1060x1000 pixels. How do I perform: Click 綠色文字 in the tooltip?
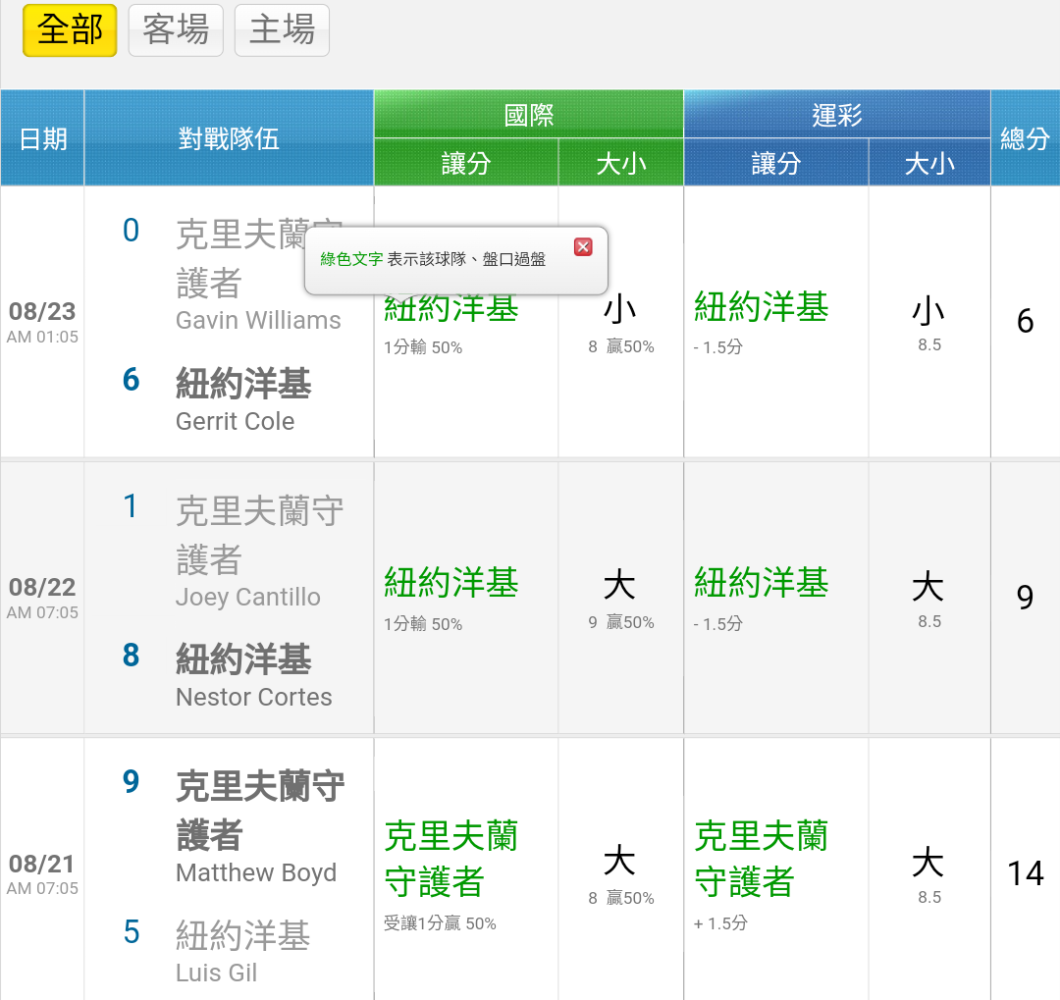pos(352,259)
